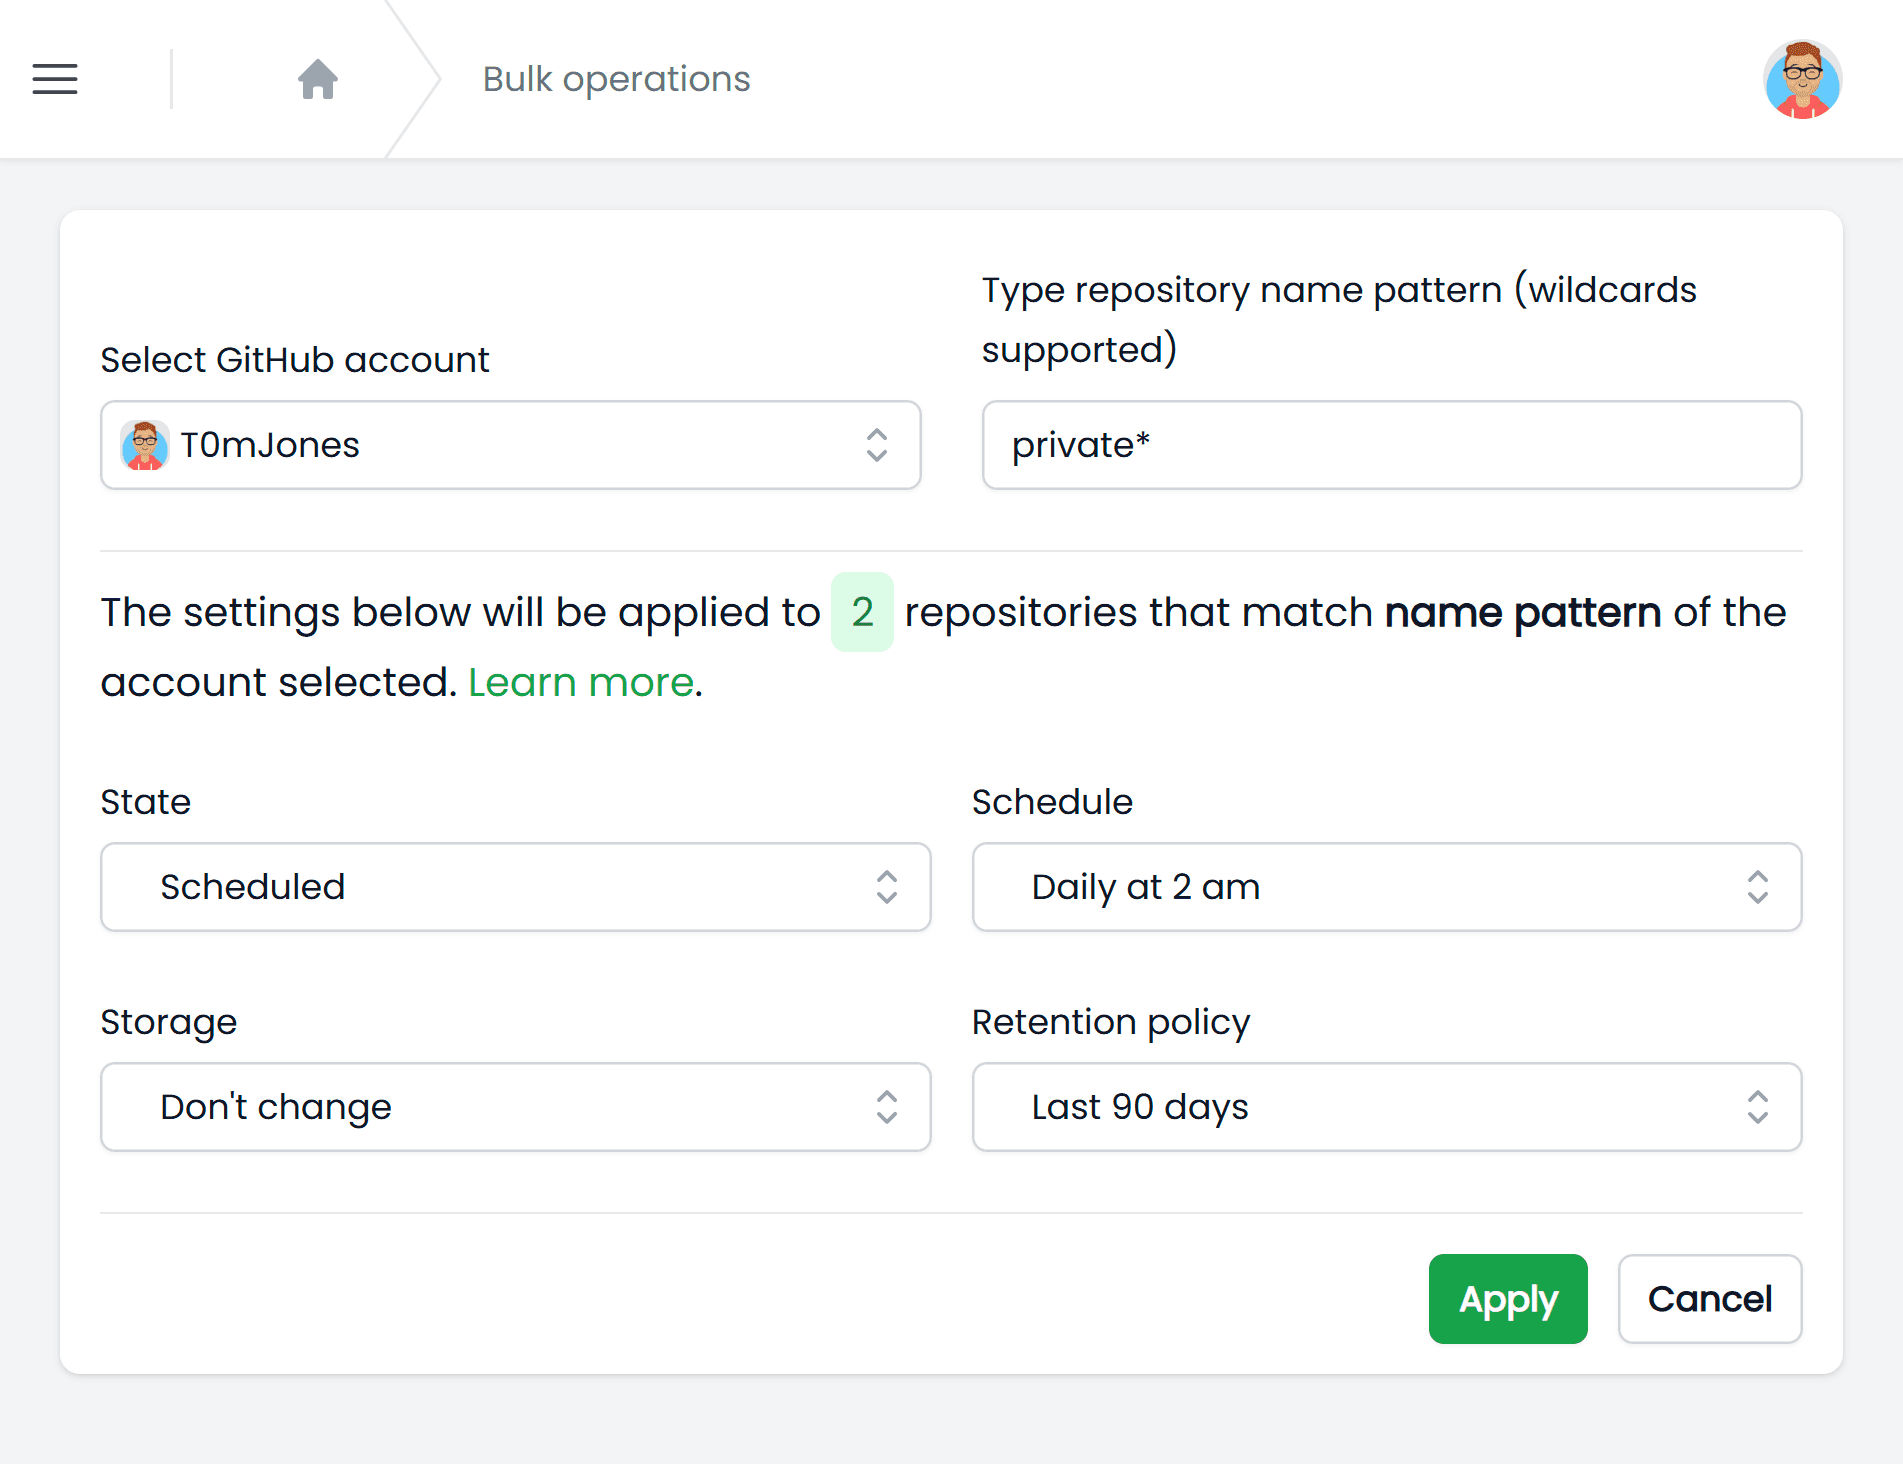Click the Cancel button
The image size is (1903, 1464).
[x=1710, y=1299]
